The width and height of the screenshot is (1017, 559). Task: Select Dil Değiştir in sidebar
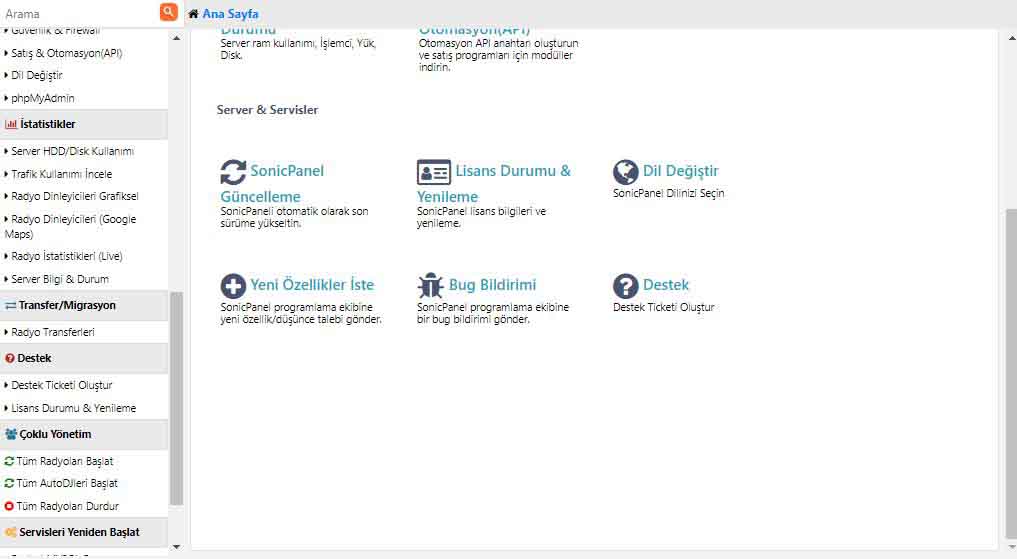coord(37,75)
